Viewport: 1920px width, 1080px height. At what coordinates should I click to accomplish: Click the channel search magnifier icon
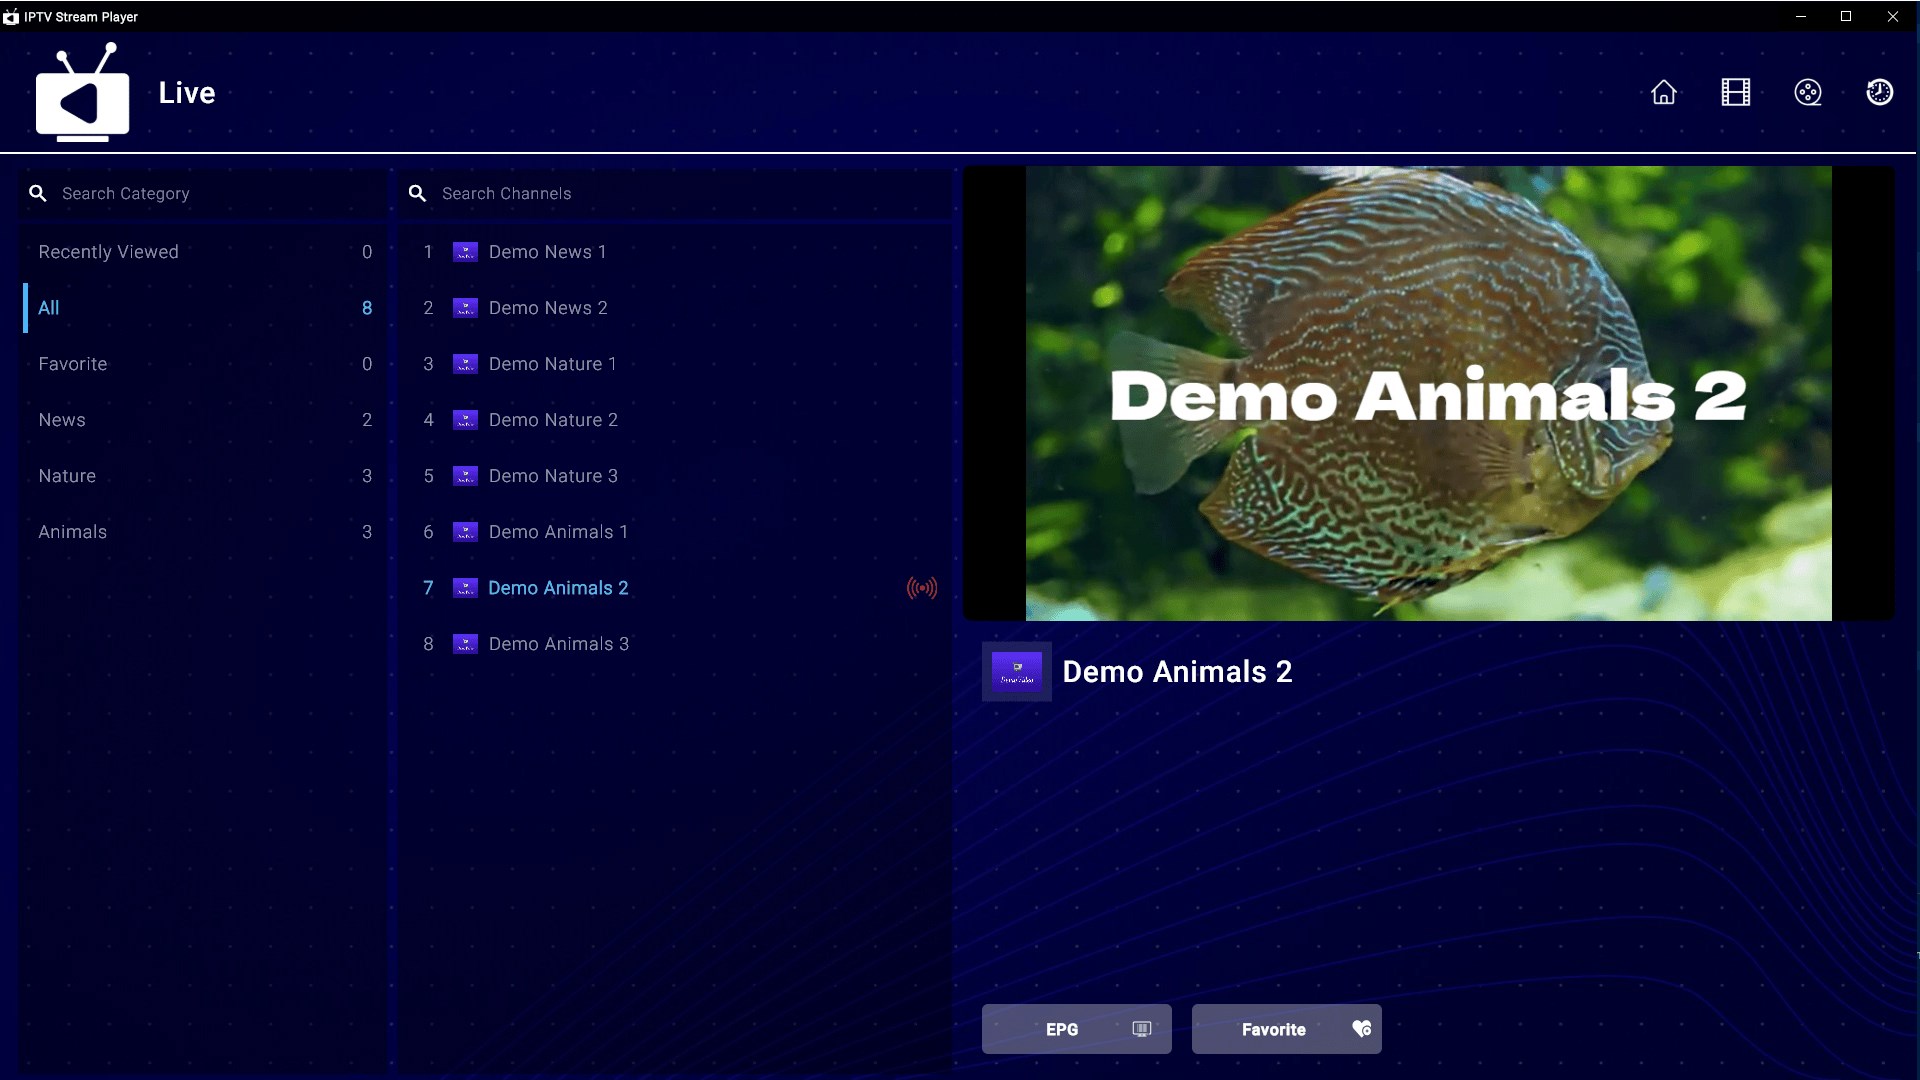(418, 193)
